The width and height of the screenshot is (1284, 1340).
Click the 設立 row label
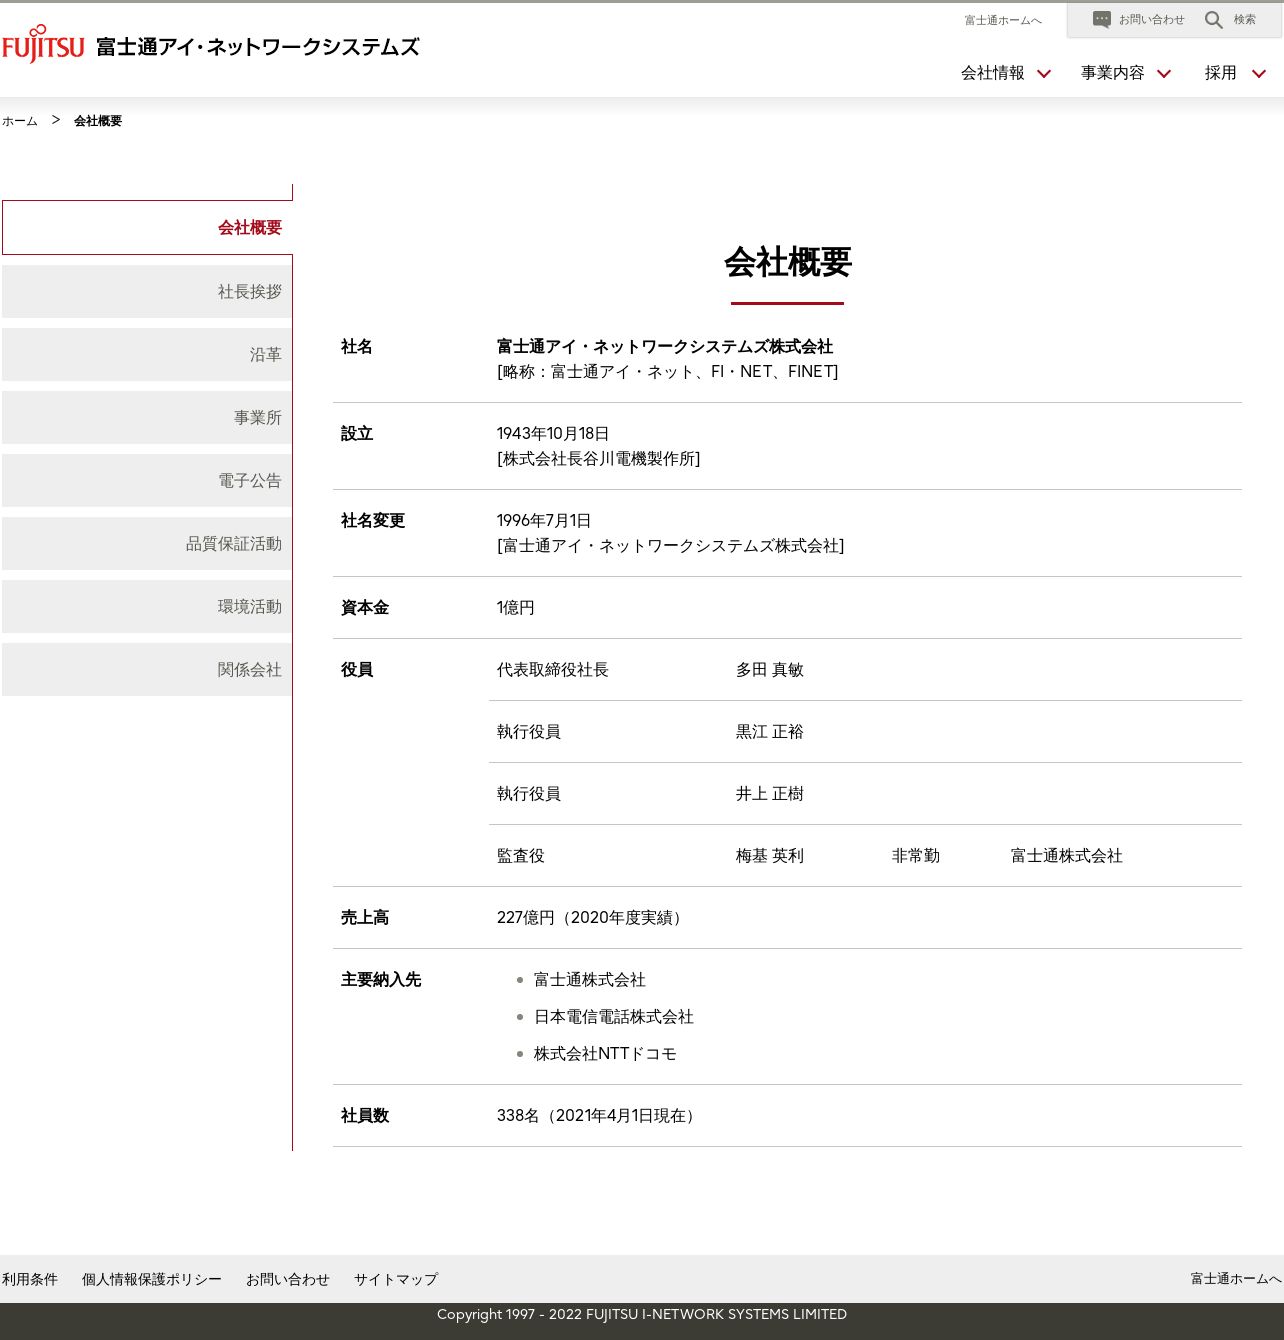point(357,434)
